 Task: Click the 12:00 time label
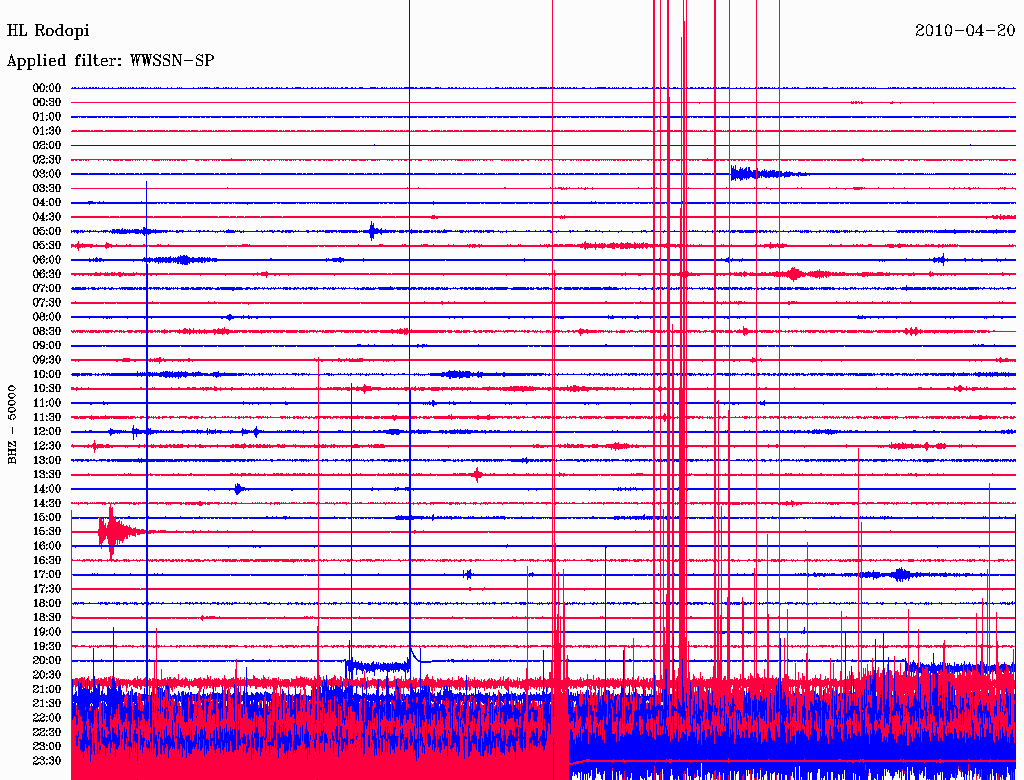(47, 431)
